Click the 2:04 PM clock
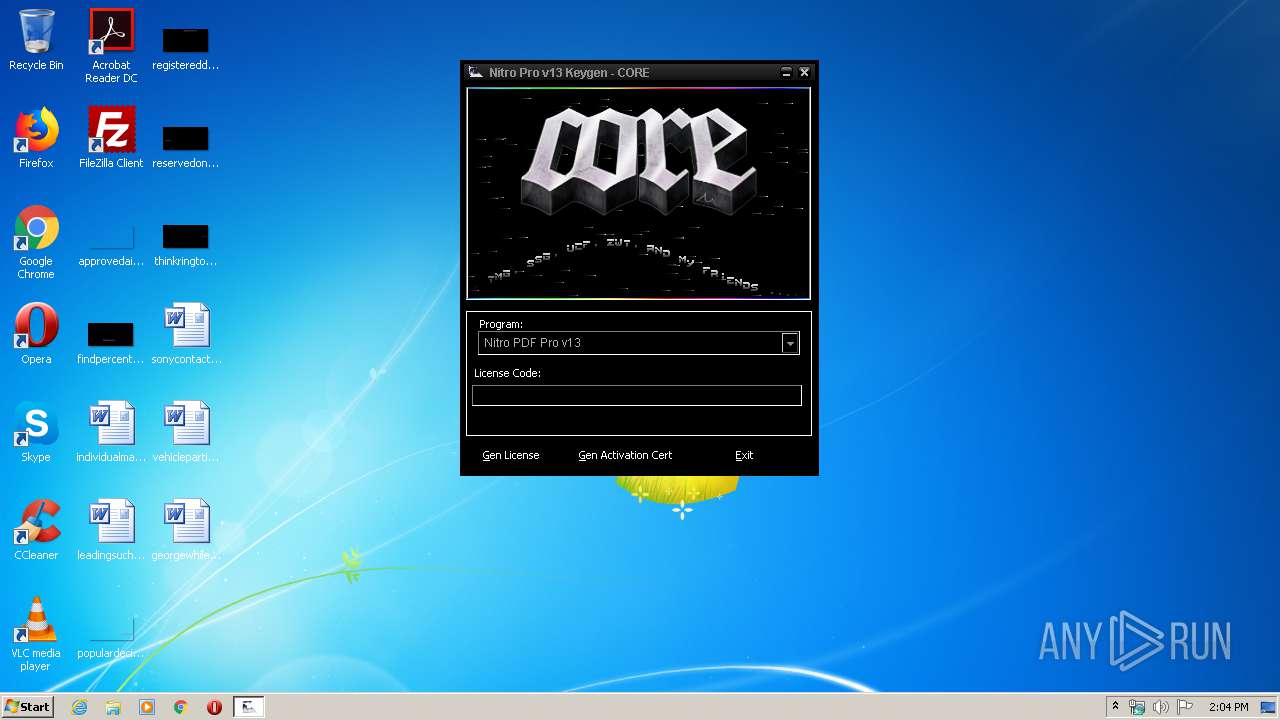Image resolution: width=1280 pixels, height=720 pixels. click(x=1228, y=707)
